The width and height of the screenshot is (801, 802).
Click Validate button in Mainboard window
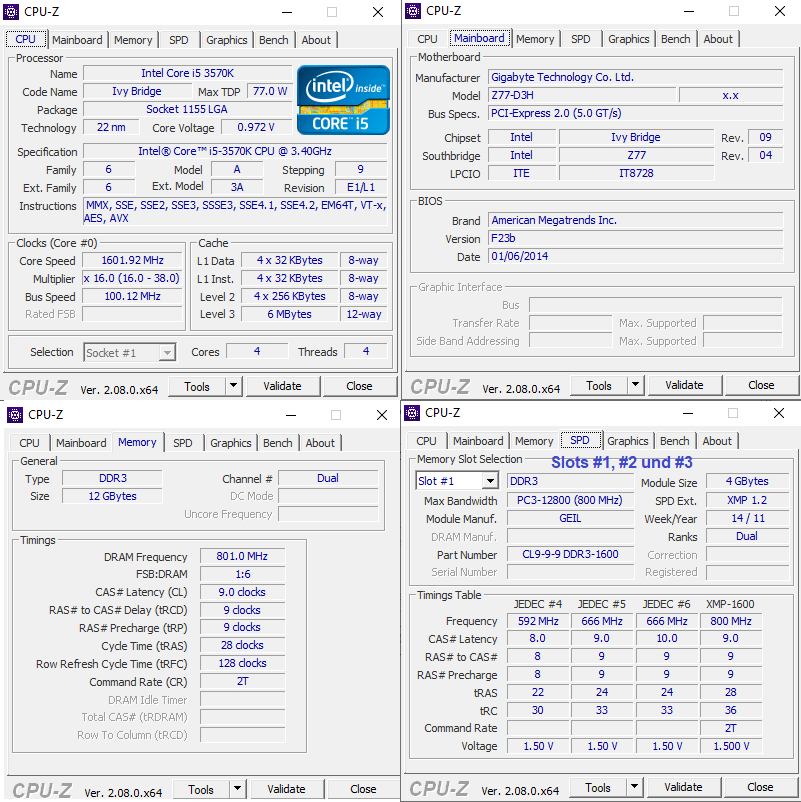[684, 385]
